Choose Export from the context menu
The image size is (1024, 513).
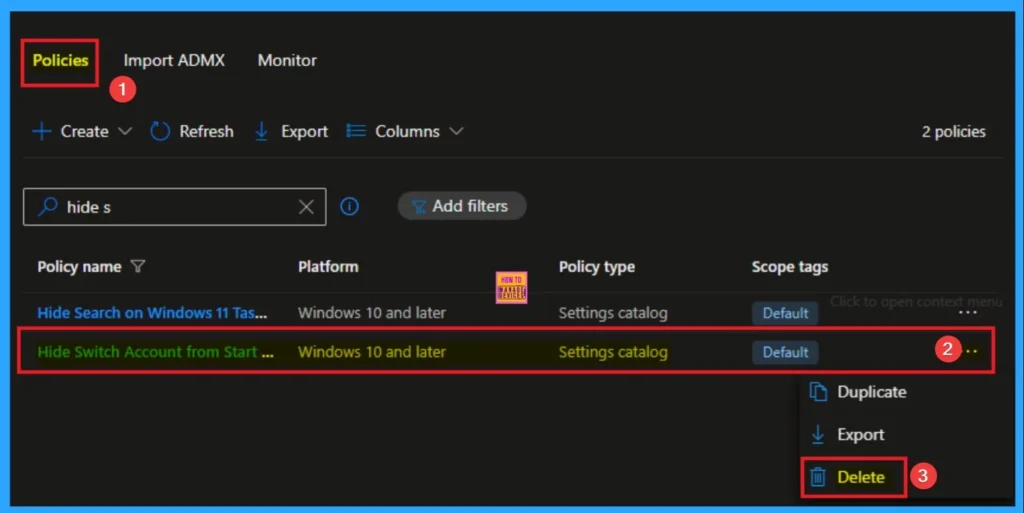[x=847, y=435]
